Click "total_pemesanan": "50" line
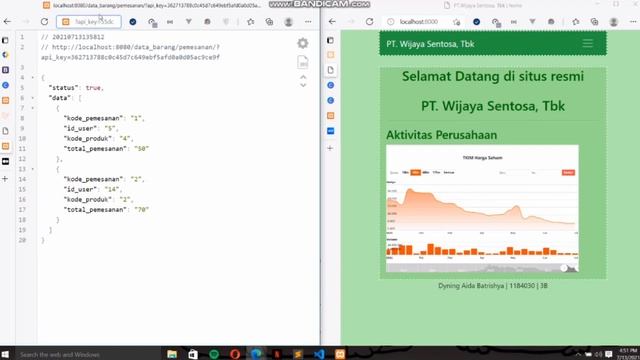The height and width of the screenshot is (360, 640). pos(106,149)
